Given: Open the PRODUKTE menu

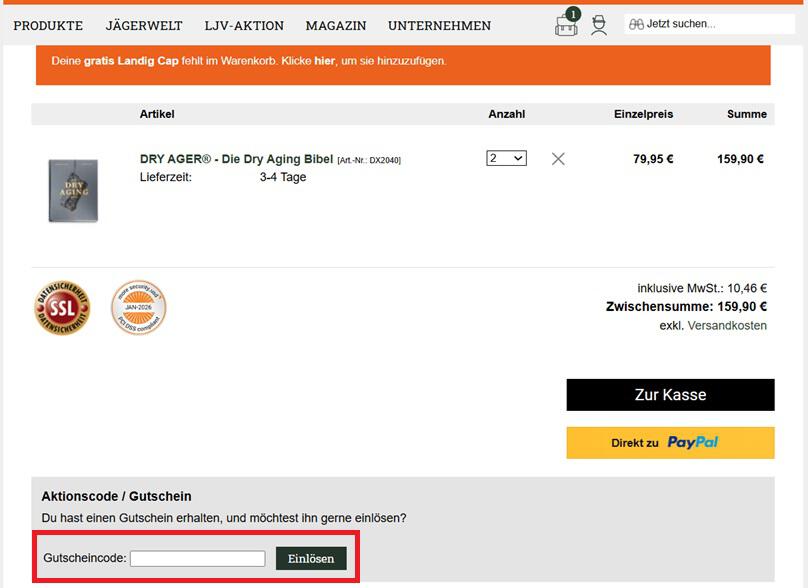Looking at the screenshot, I should click(48, 25).
